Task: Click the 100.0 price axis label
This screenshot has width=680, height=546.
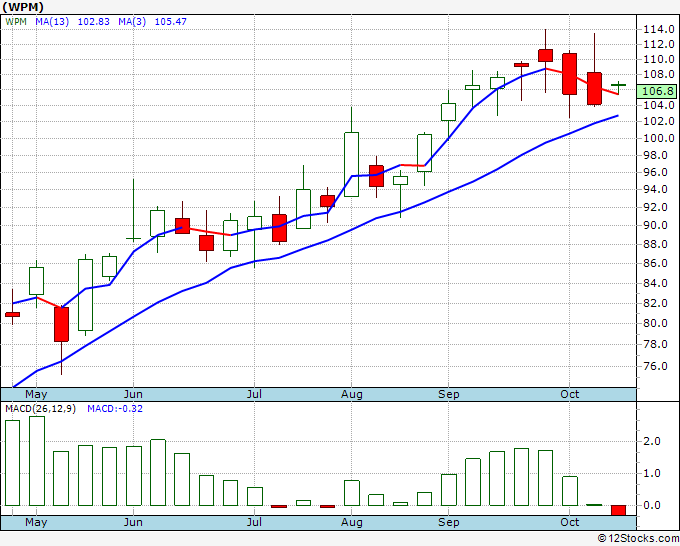Action: click(658, 138)
